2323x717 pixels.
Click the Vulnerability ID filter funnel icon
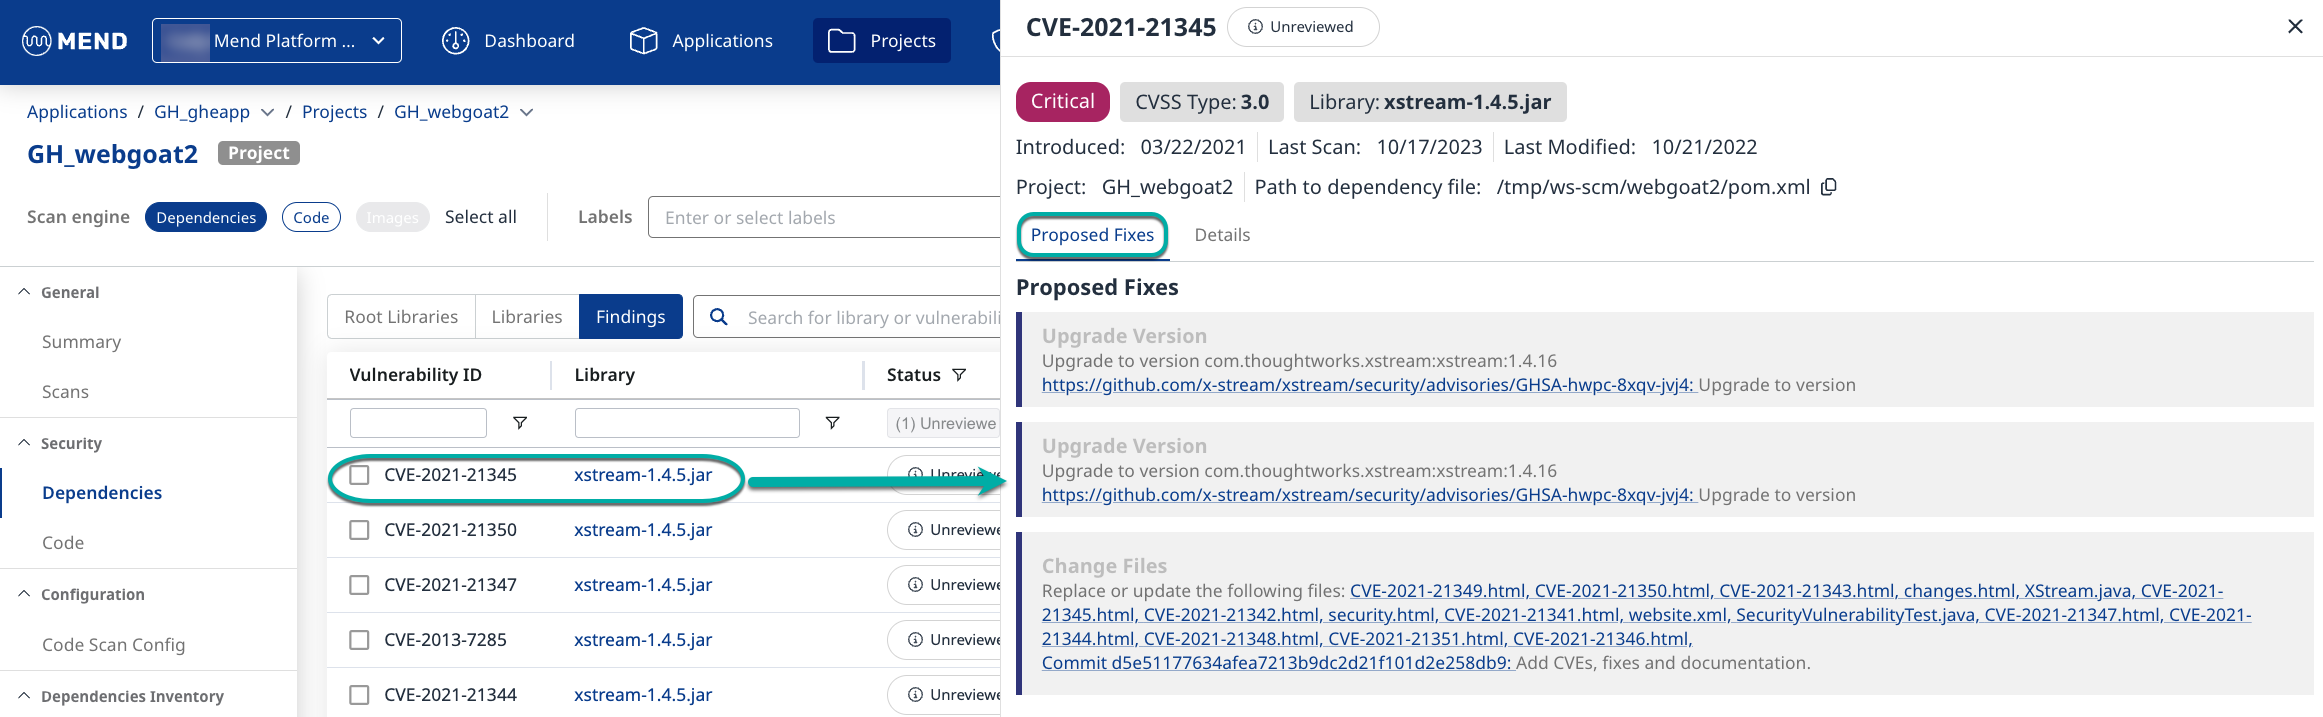520,423
